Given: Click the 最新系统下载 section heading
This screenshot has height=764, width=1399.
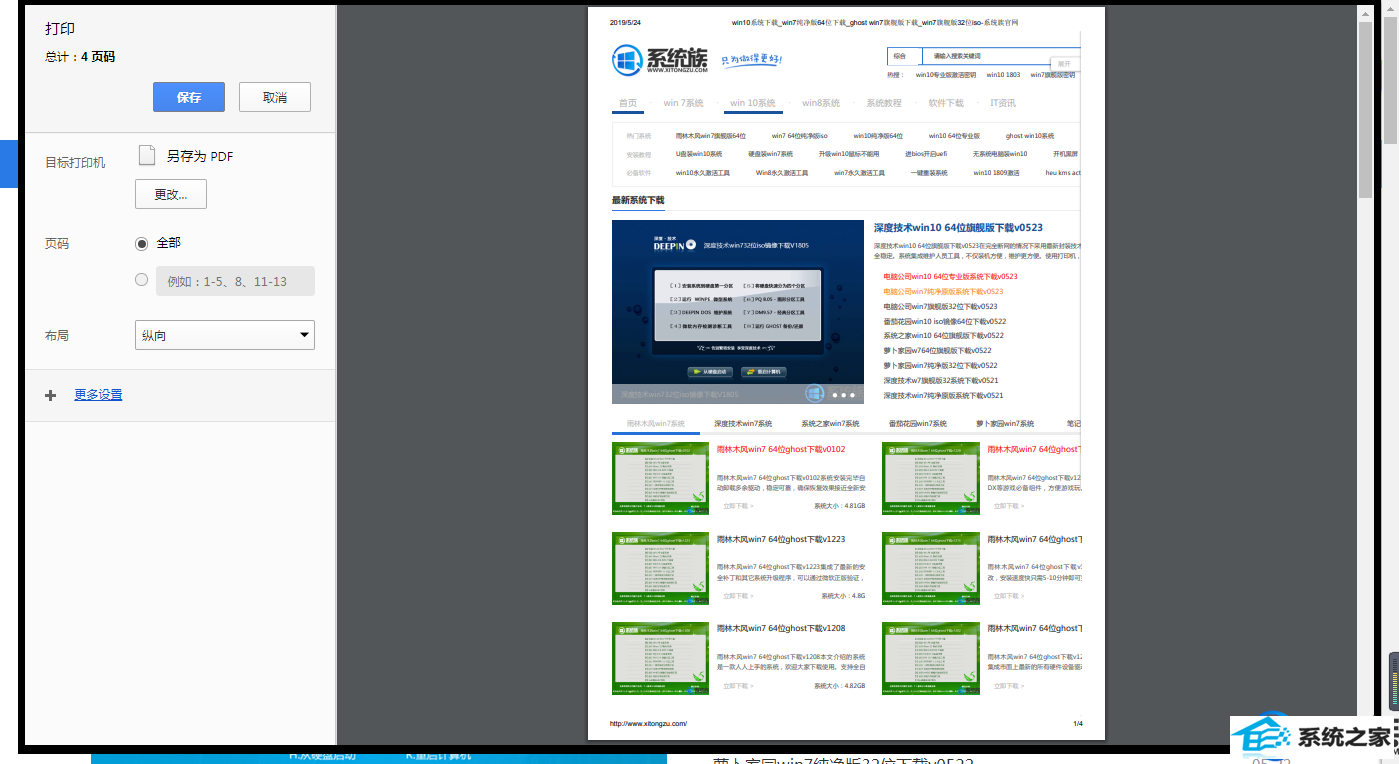Looking at the screenshot, I should pos(638,200).
